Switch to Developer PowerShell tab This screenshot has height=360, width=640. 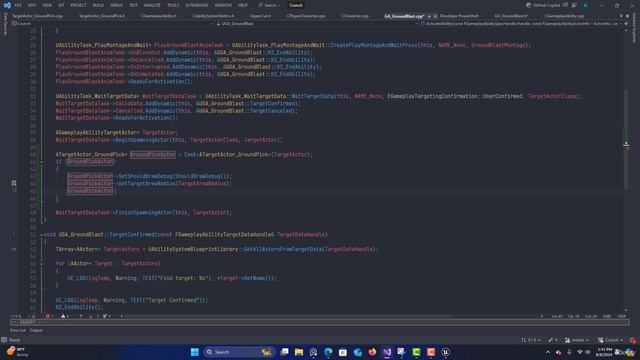pos(459,16)
